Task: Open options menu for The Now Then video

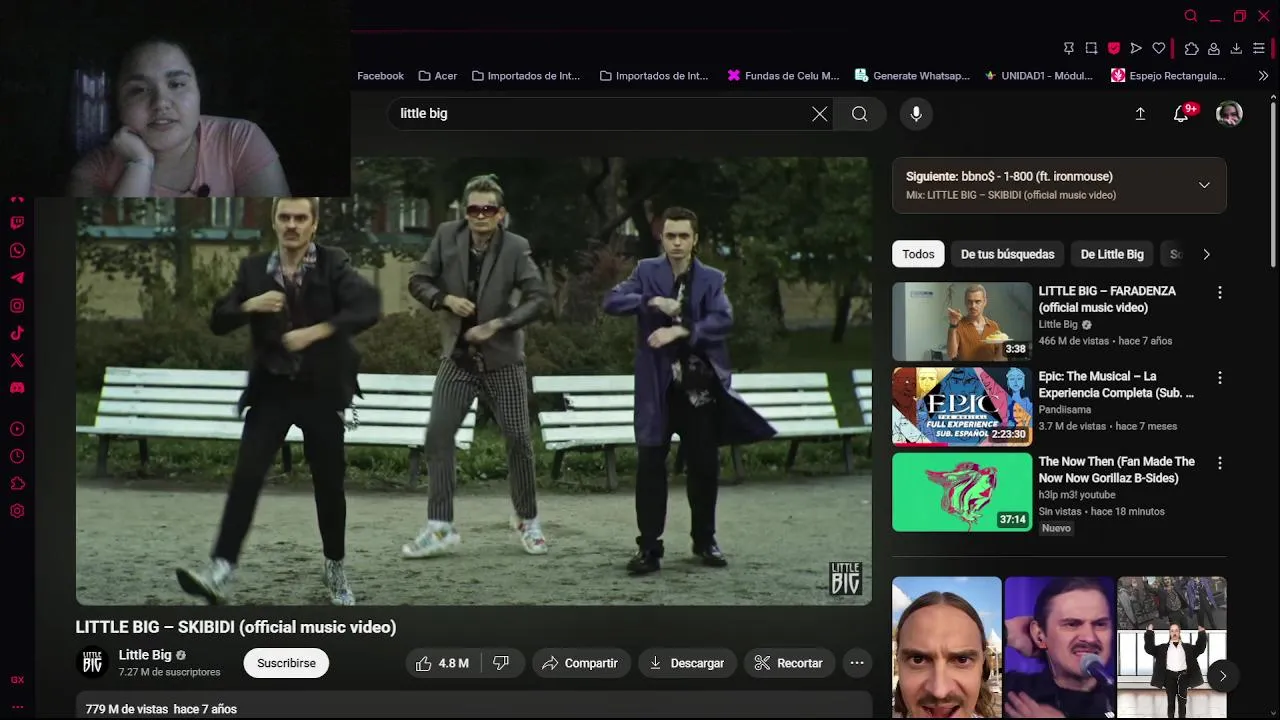Action: (1219, 463)
